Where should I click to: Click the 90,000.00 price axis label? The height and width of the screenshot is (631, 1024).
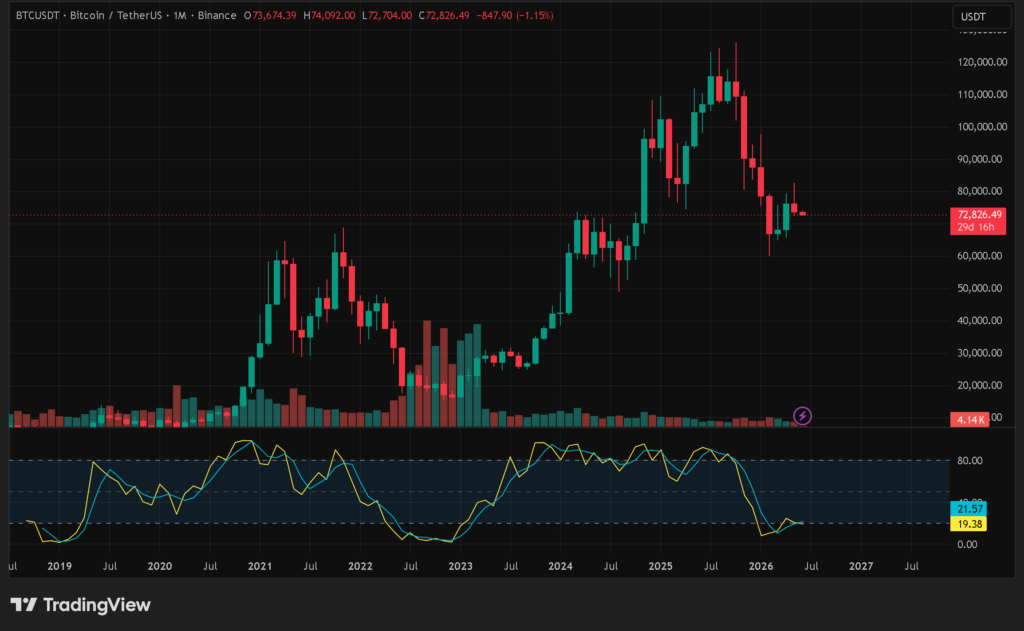tap(980, 159)
